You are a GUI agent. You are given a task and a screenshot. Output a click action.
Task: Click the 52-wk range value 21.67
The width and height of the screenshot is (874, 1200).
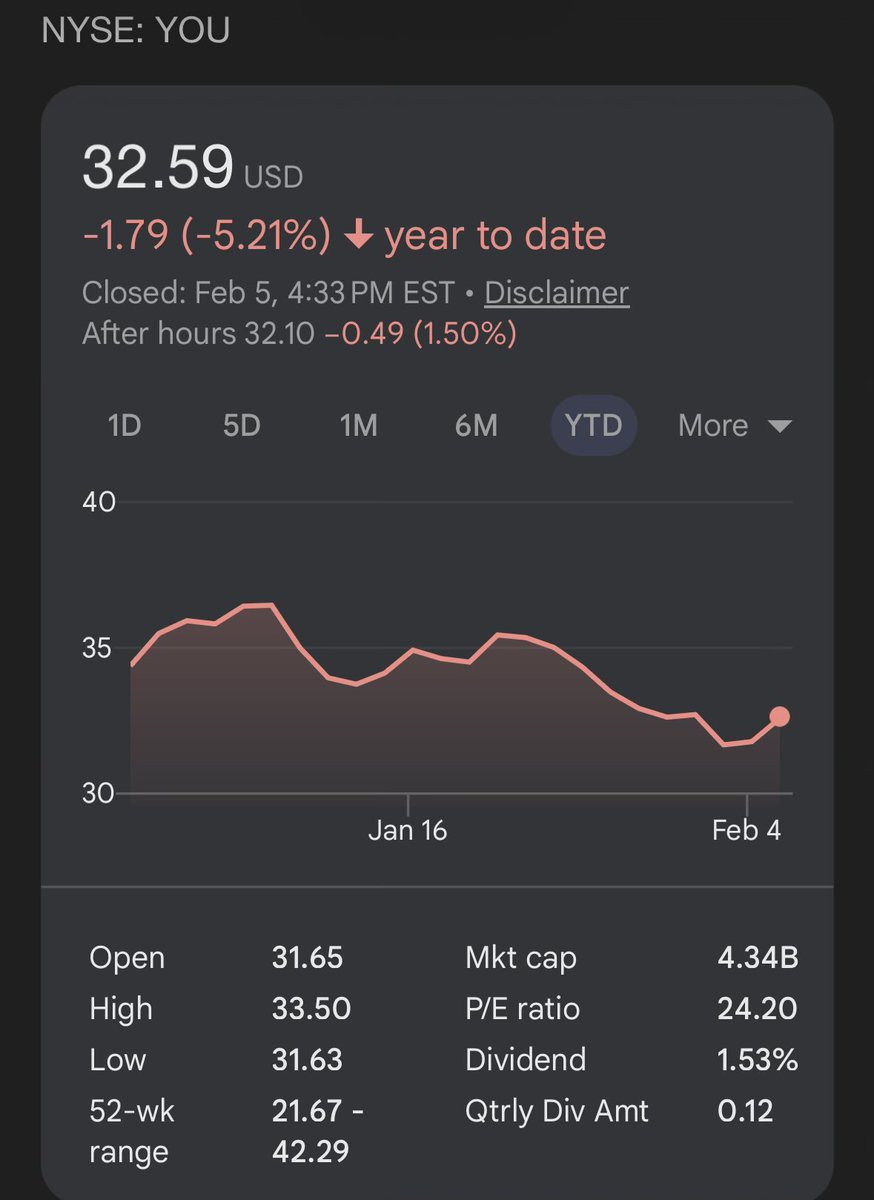pos(318,1131)
